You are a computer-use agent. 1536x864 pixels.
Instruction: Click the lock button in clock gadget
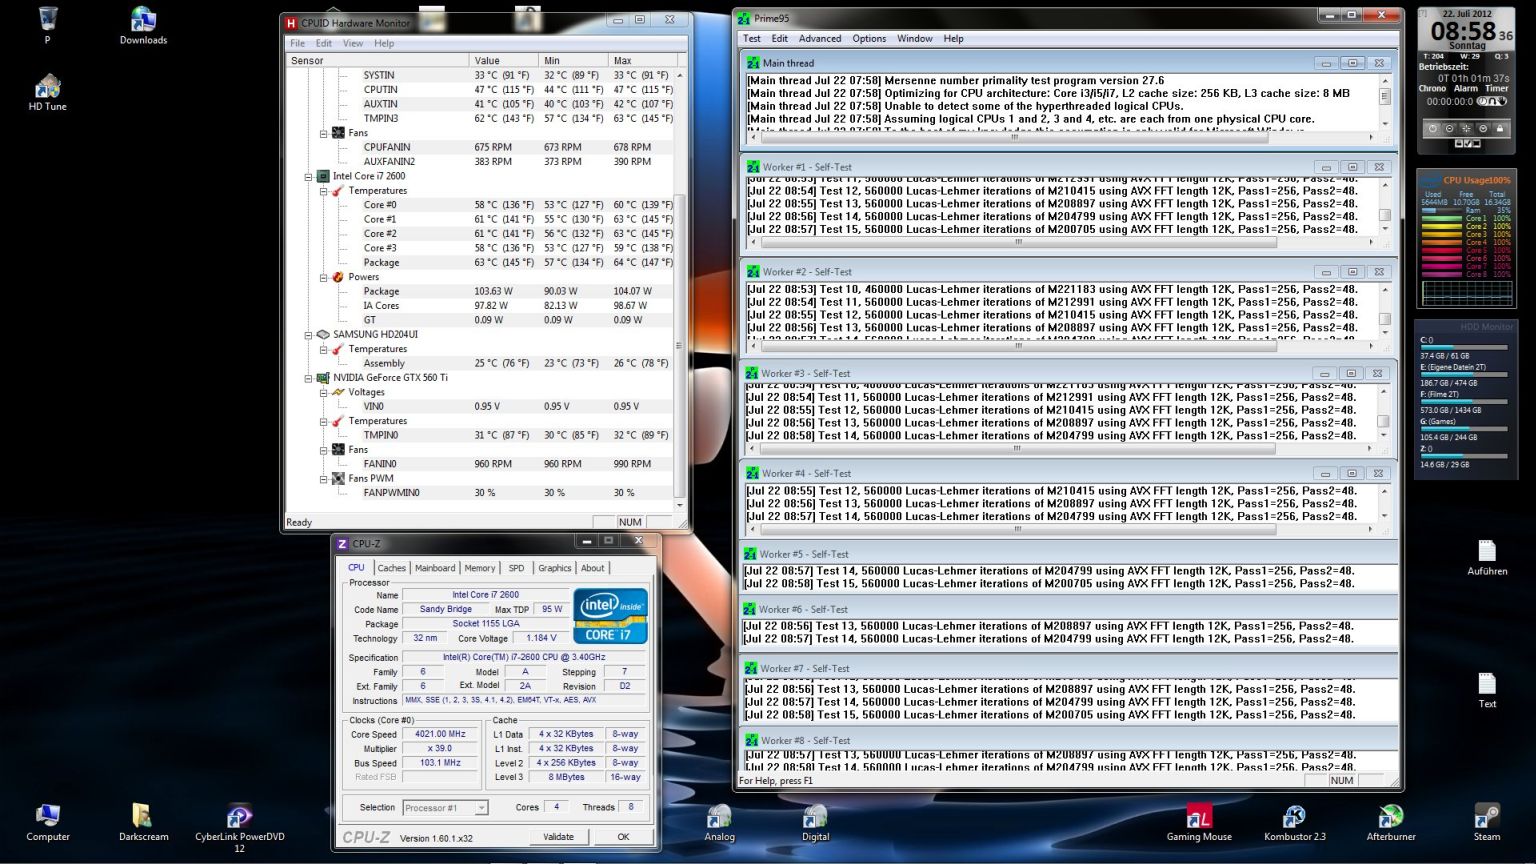click(x=1499, y=128)
